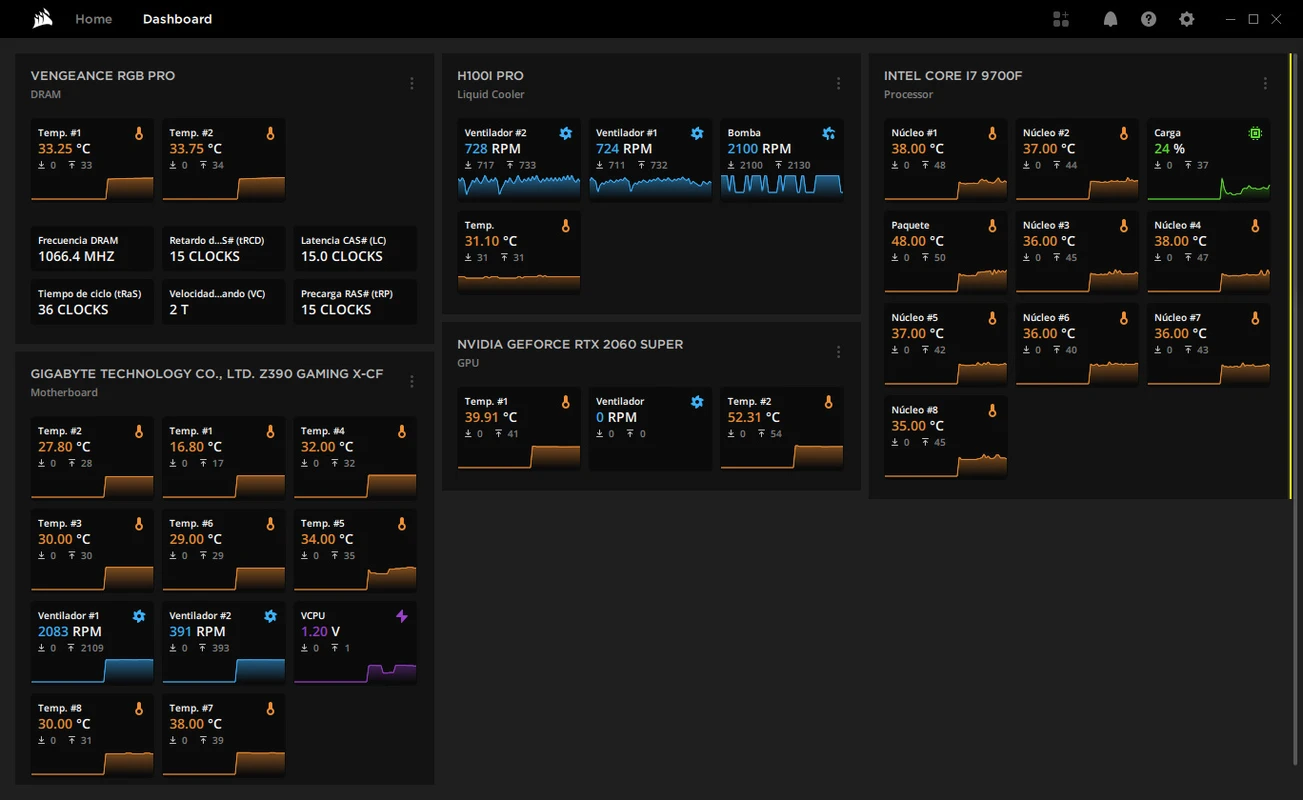Image resolution: width=1303 pixels, height=800 pixels.
Task: Open settings gear on Bomba pump widget
Action: (x=828, y=132)
